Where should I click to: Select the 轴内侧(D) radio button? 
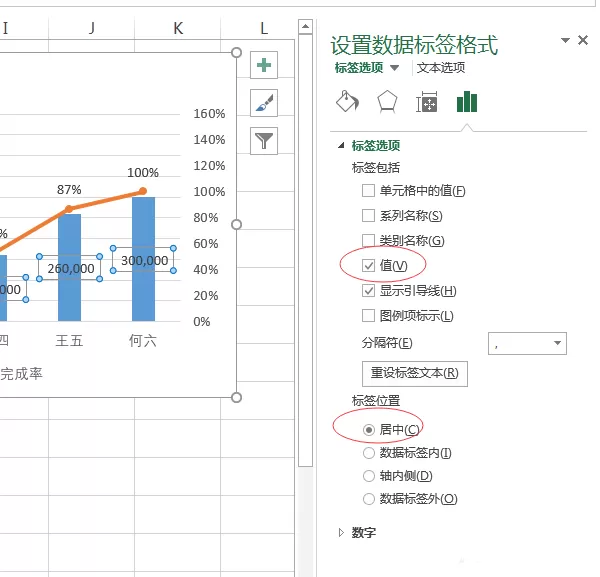[368, 476]
